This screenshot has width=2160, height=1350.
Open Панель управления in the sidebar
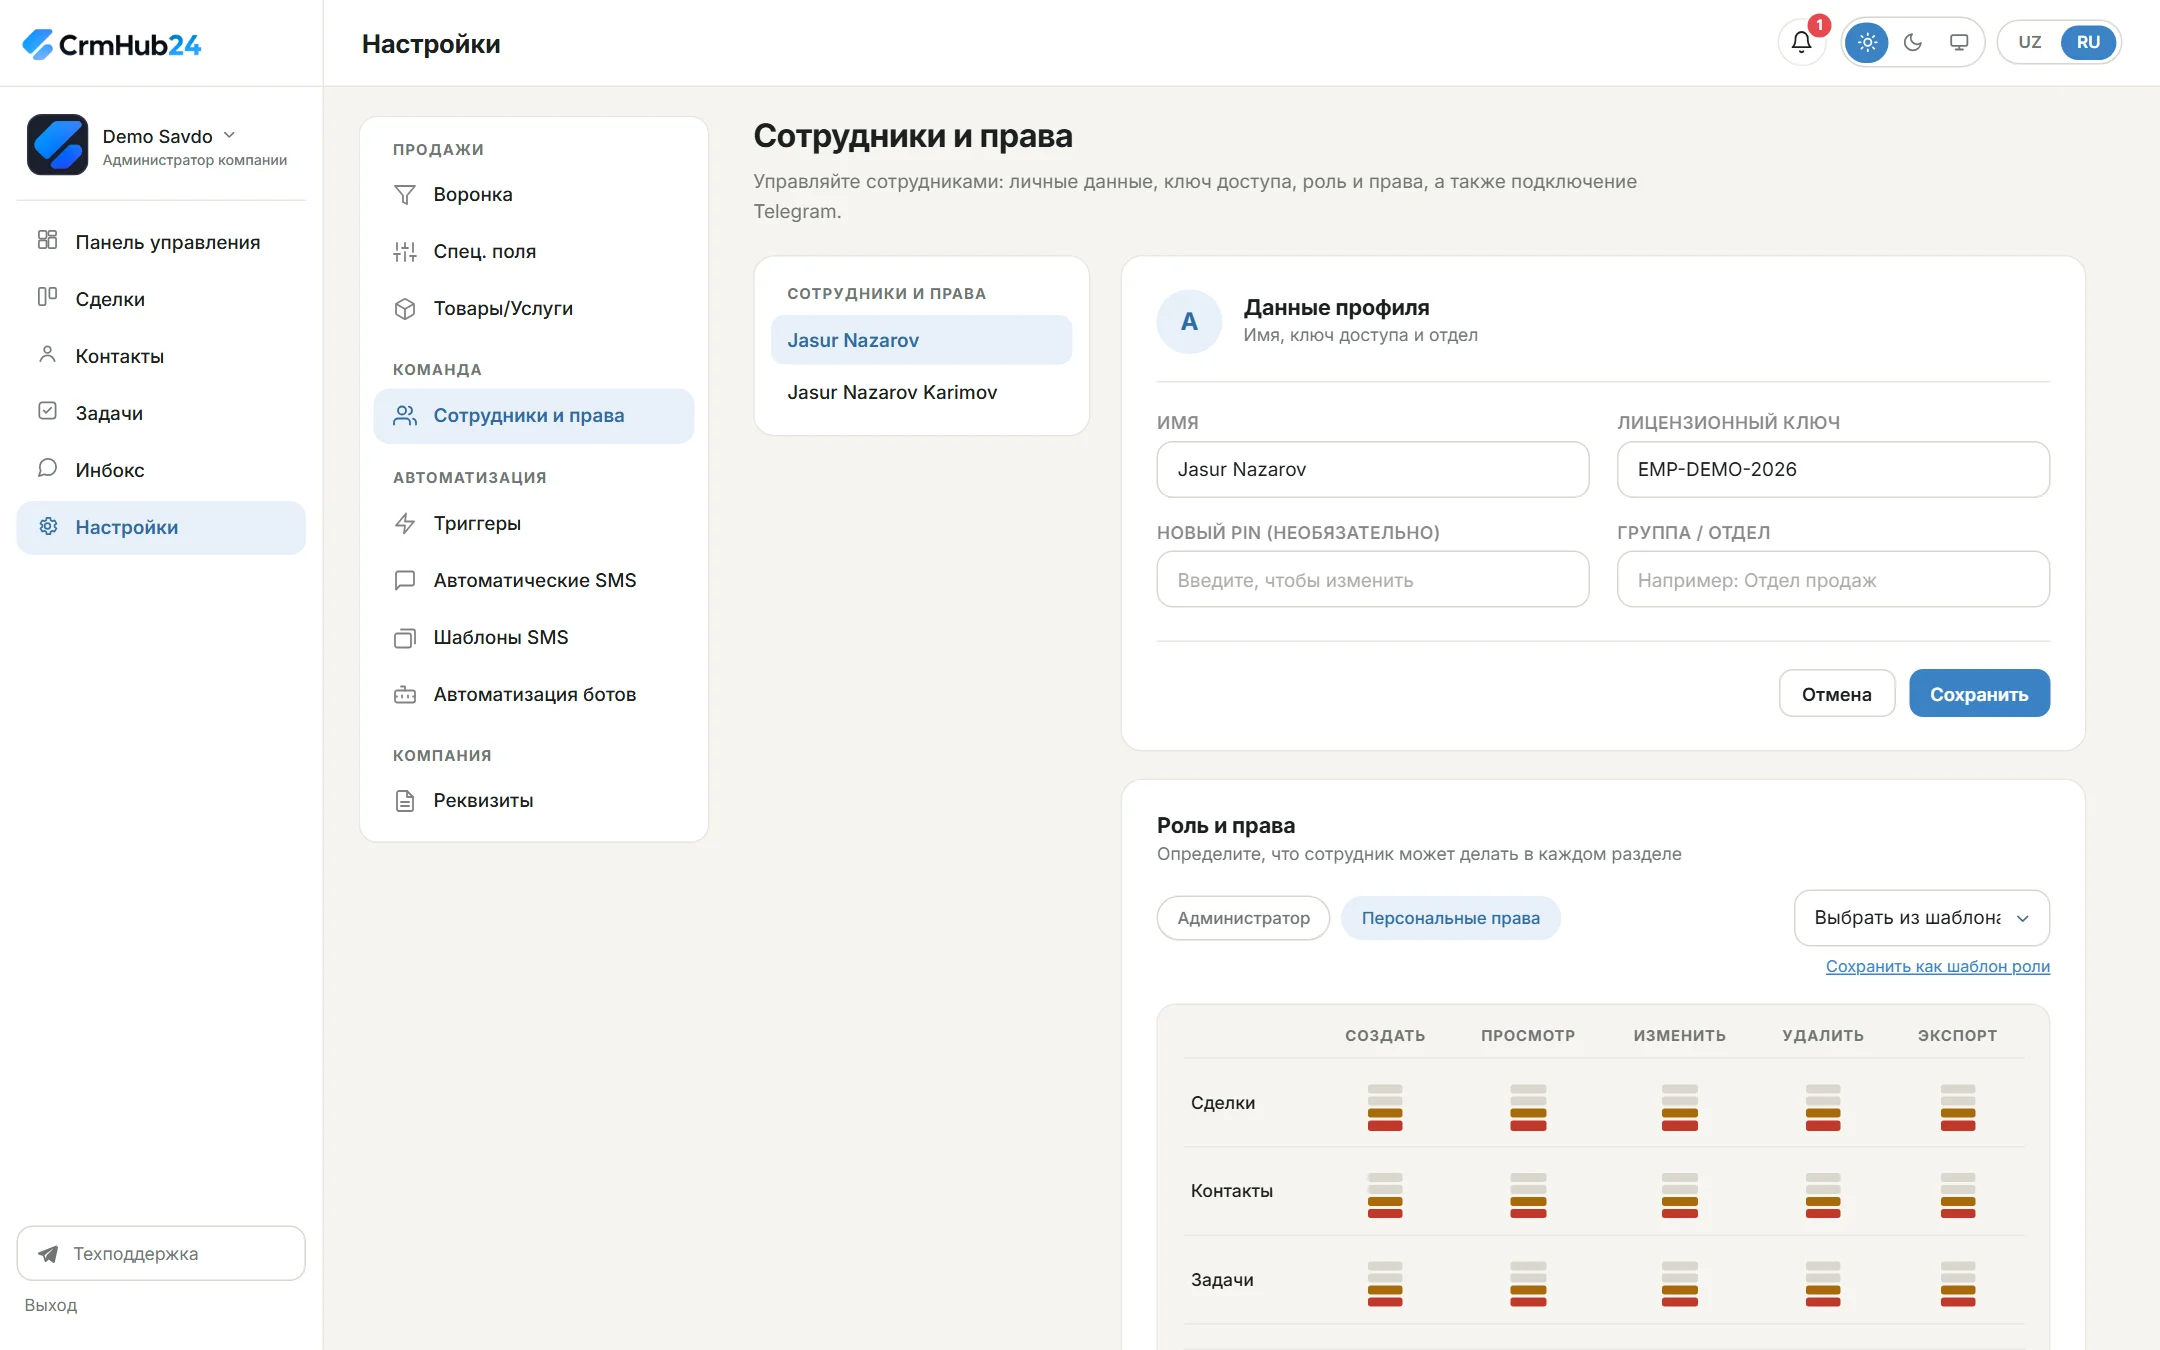tap(161, 242)
